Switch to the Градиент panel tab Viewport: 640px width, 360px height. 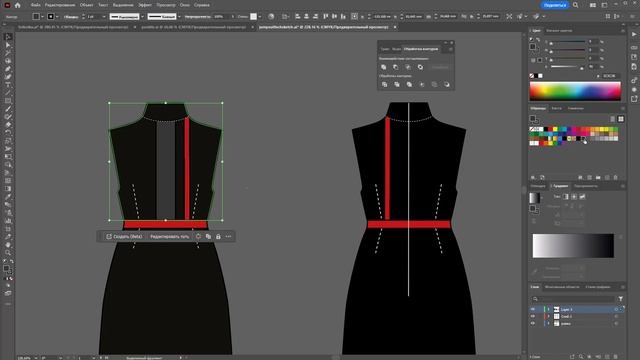[x=560, y=186]
